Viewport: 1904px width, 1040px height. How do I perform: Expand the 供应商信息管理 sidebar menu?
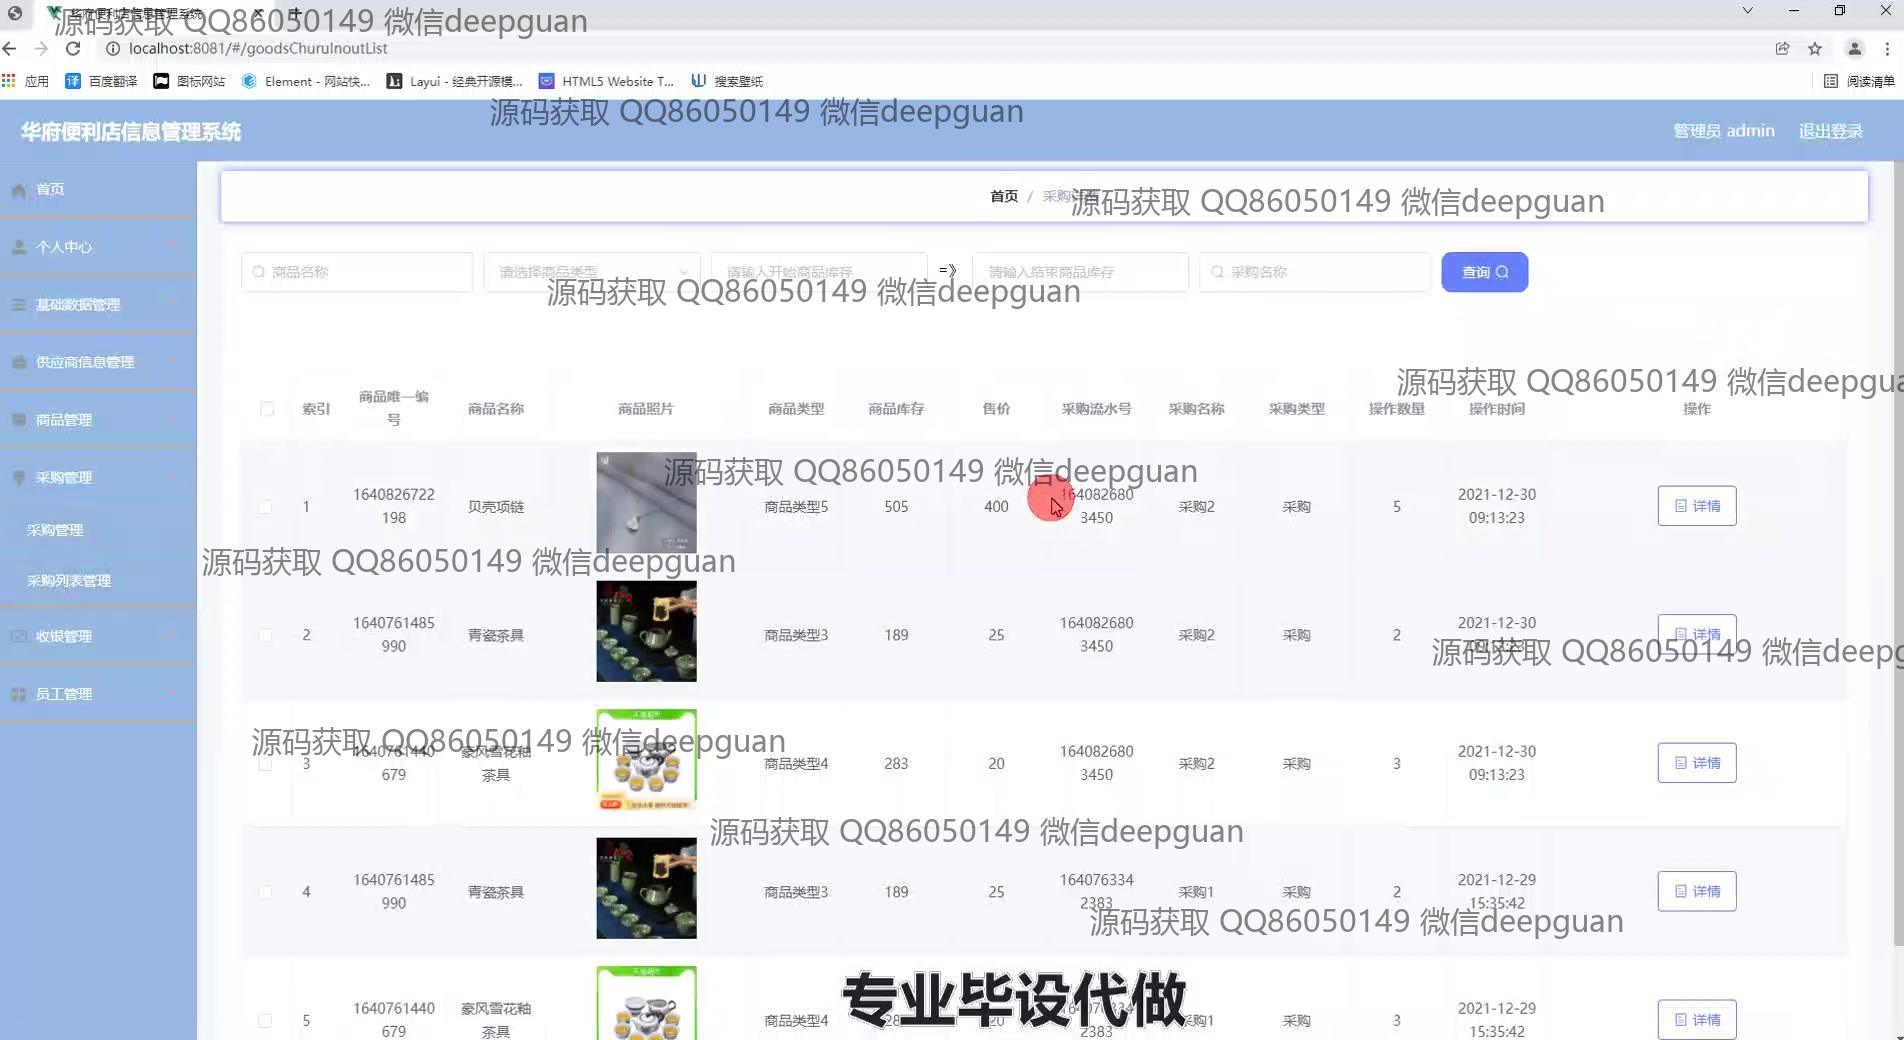(98, 362)
